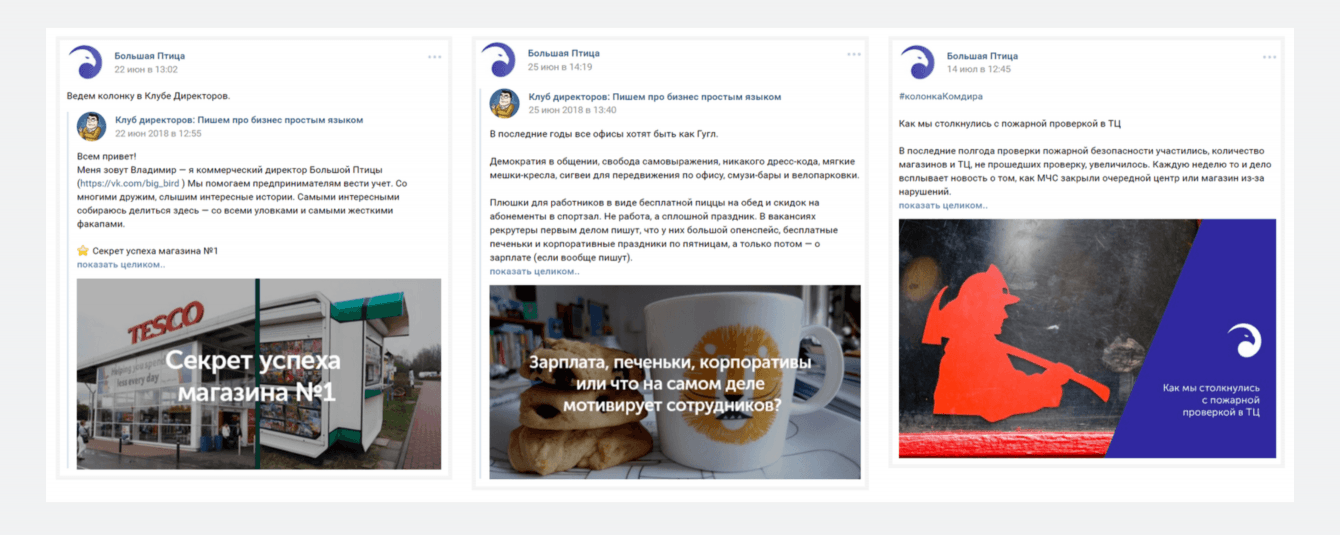Expand first post with показать целиком
Viewport: 1340px width, 535px height.
121,264
